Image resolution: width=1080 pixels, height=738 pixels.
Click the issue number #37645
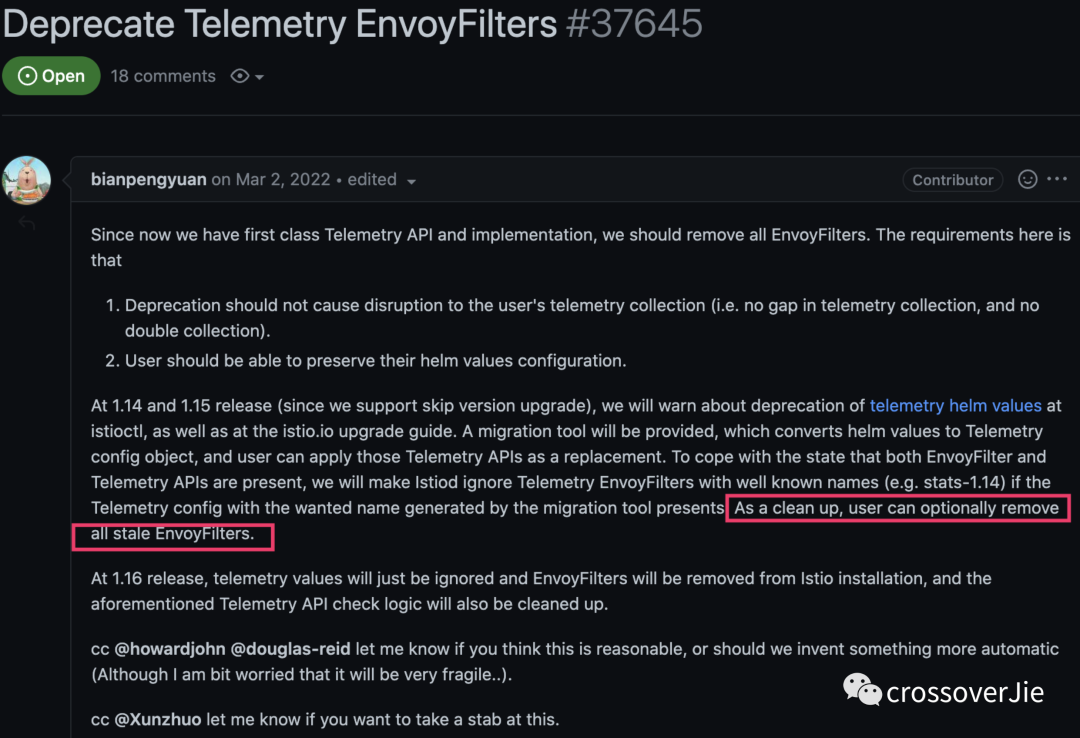[x=634, y=23]
